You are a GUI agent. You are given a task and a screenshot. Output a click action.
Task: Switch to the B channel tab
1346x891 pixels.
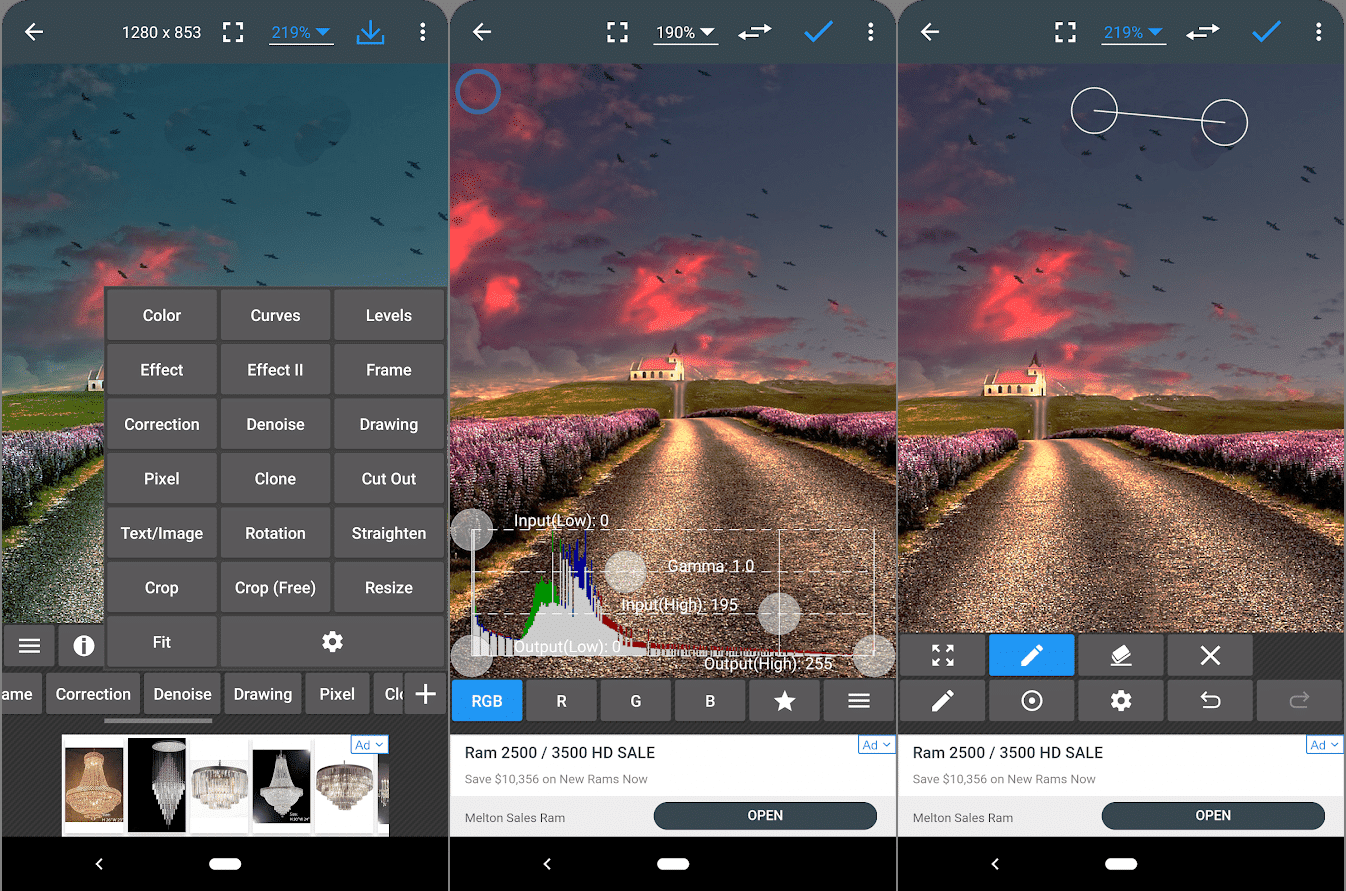pyautogui.click(x=710, y=701)
